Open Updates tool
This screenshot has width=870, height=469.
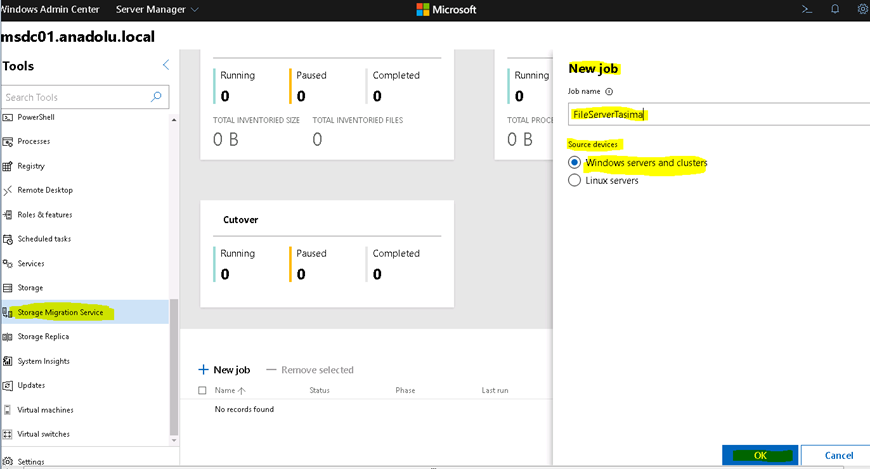pos(32,386)
